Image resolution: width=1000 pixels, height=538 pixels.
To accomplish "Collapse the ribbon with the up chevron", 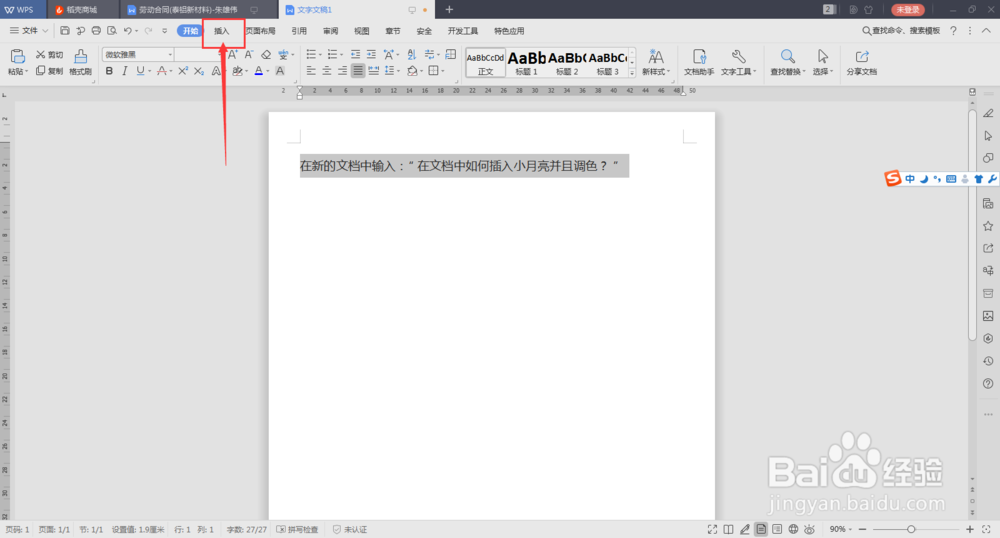I will [986, 31].
